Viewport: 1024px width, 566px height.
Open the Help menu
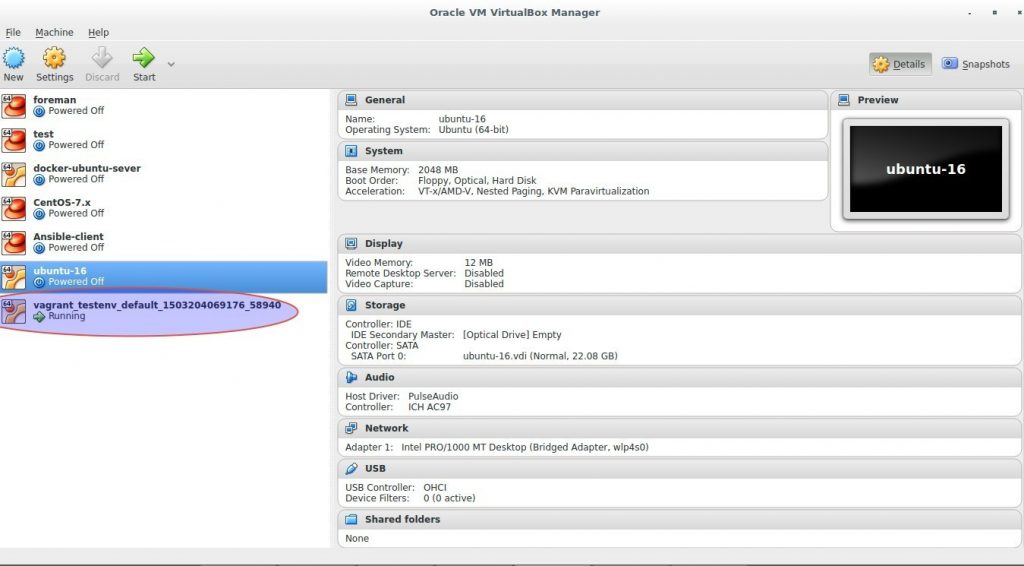click(99, 32)
